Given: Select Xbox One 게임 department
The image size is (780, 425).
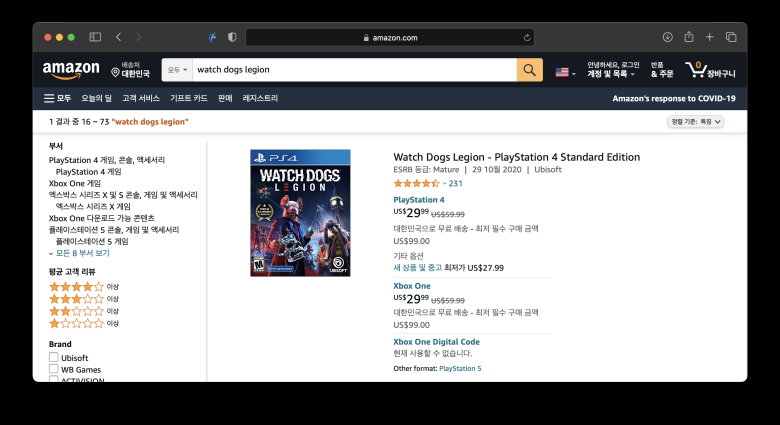Looking at the screenshot, I should [75, 183].
